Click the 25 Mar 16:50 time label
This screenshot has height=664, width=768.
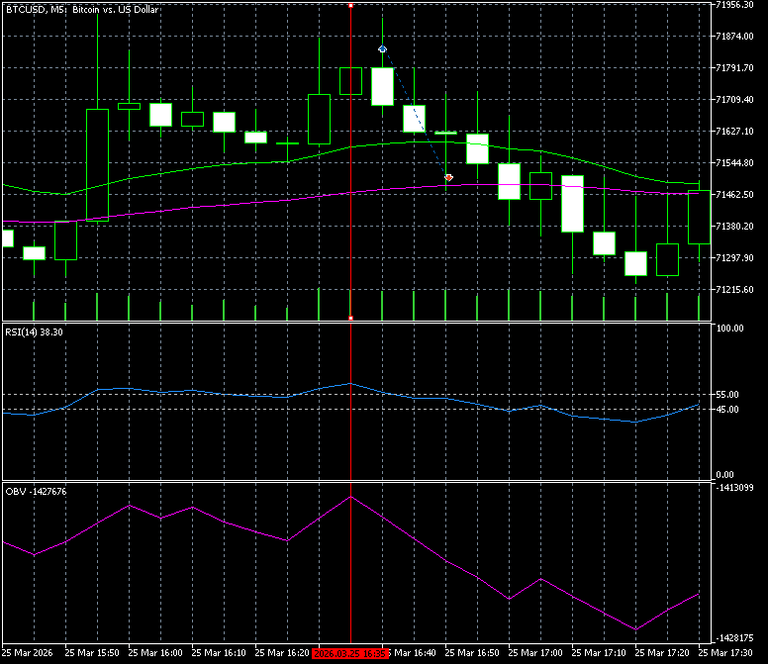(472, 653)
